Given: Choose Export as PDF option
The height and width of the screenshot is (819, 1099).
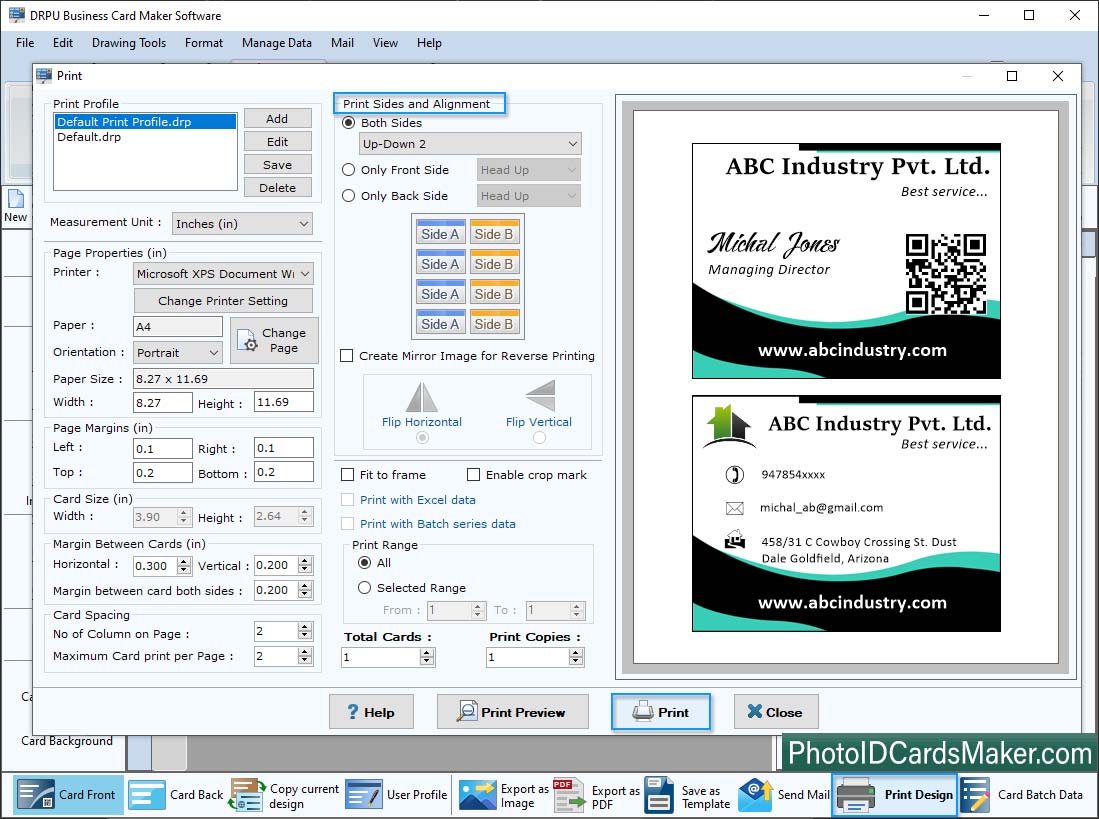Looking at the screenshot, I should (596, 796).
